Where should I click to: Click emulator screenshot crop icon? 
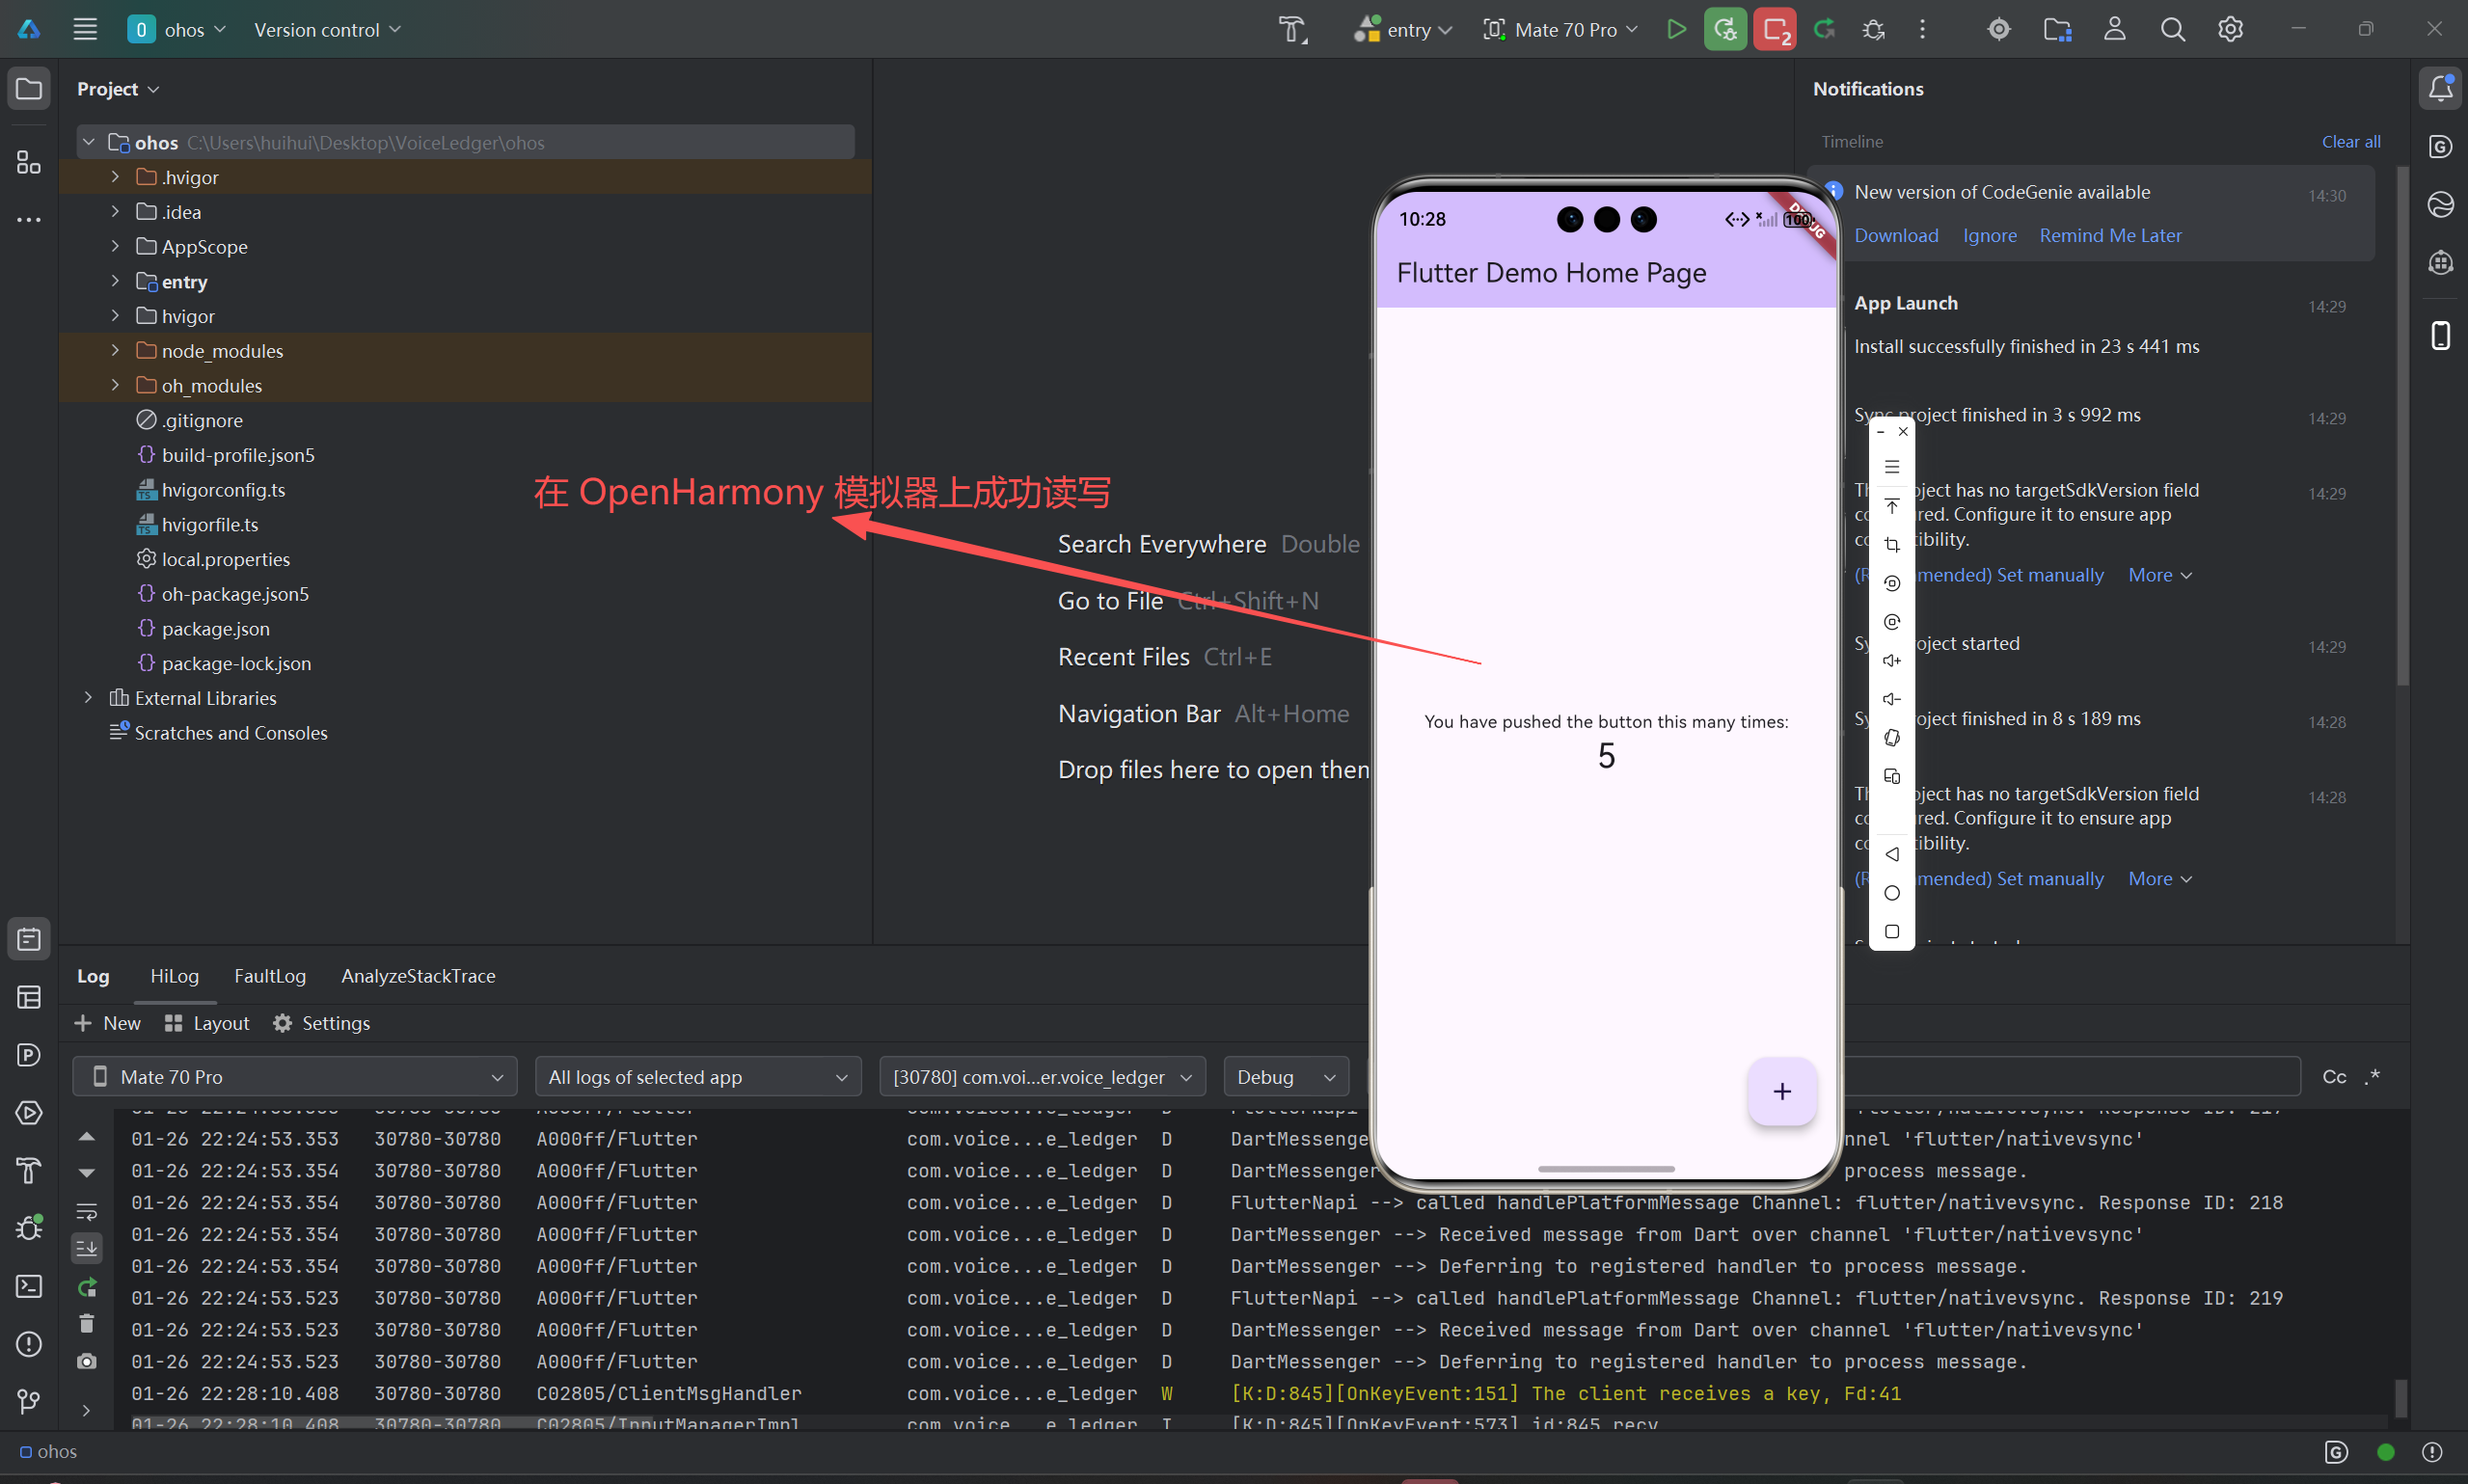pos(1892,544)
